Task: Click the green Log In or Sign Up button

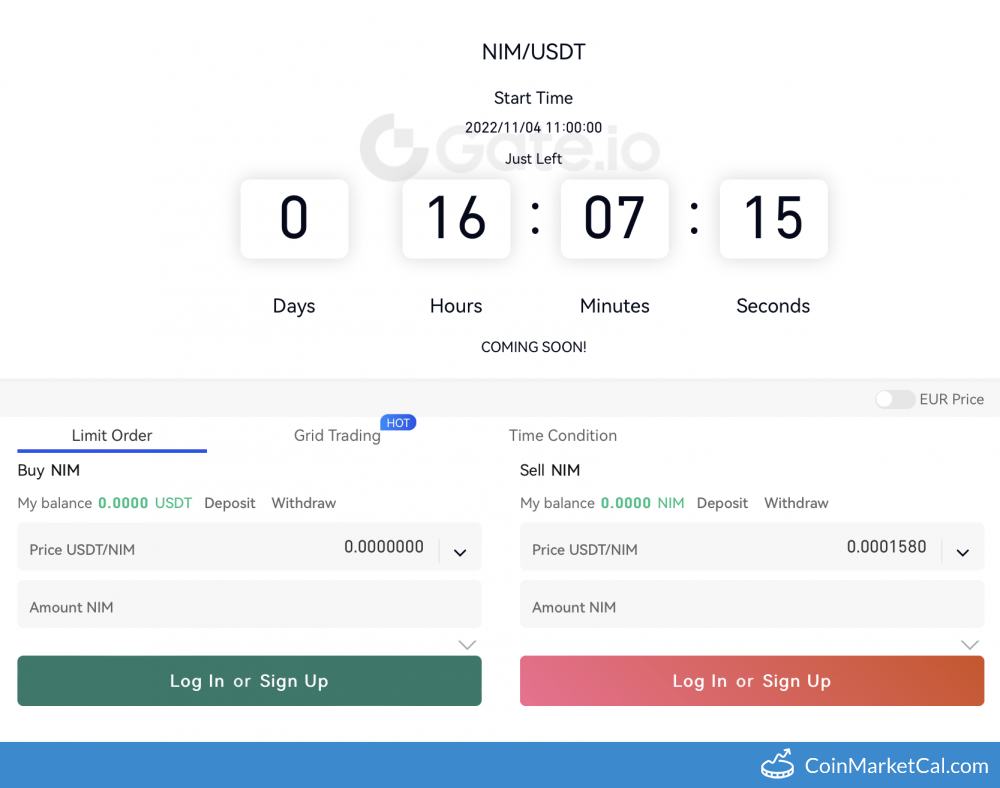Action: point(249,681)
